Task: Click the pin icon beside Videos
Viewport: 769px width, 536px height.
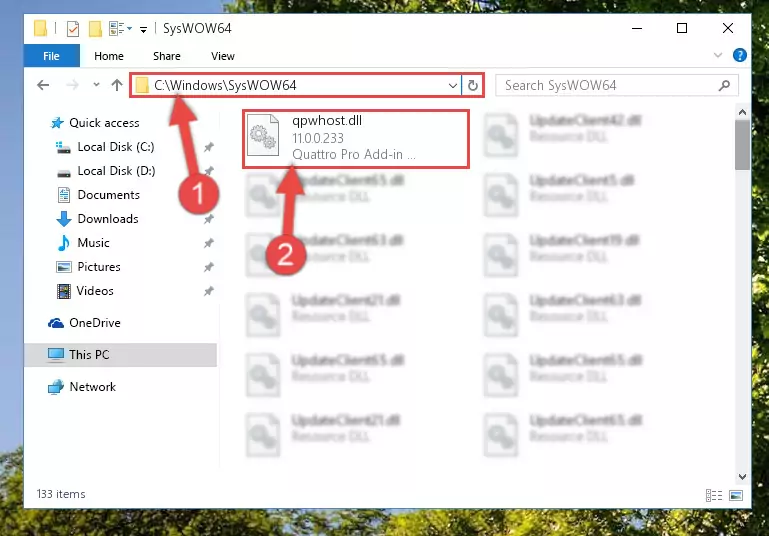Action: tap(208, 291)
